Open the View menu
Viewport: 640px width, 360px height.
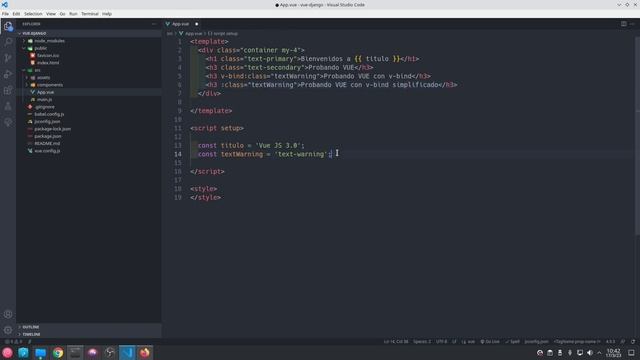[x=51, y=14]
